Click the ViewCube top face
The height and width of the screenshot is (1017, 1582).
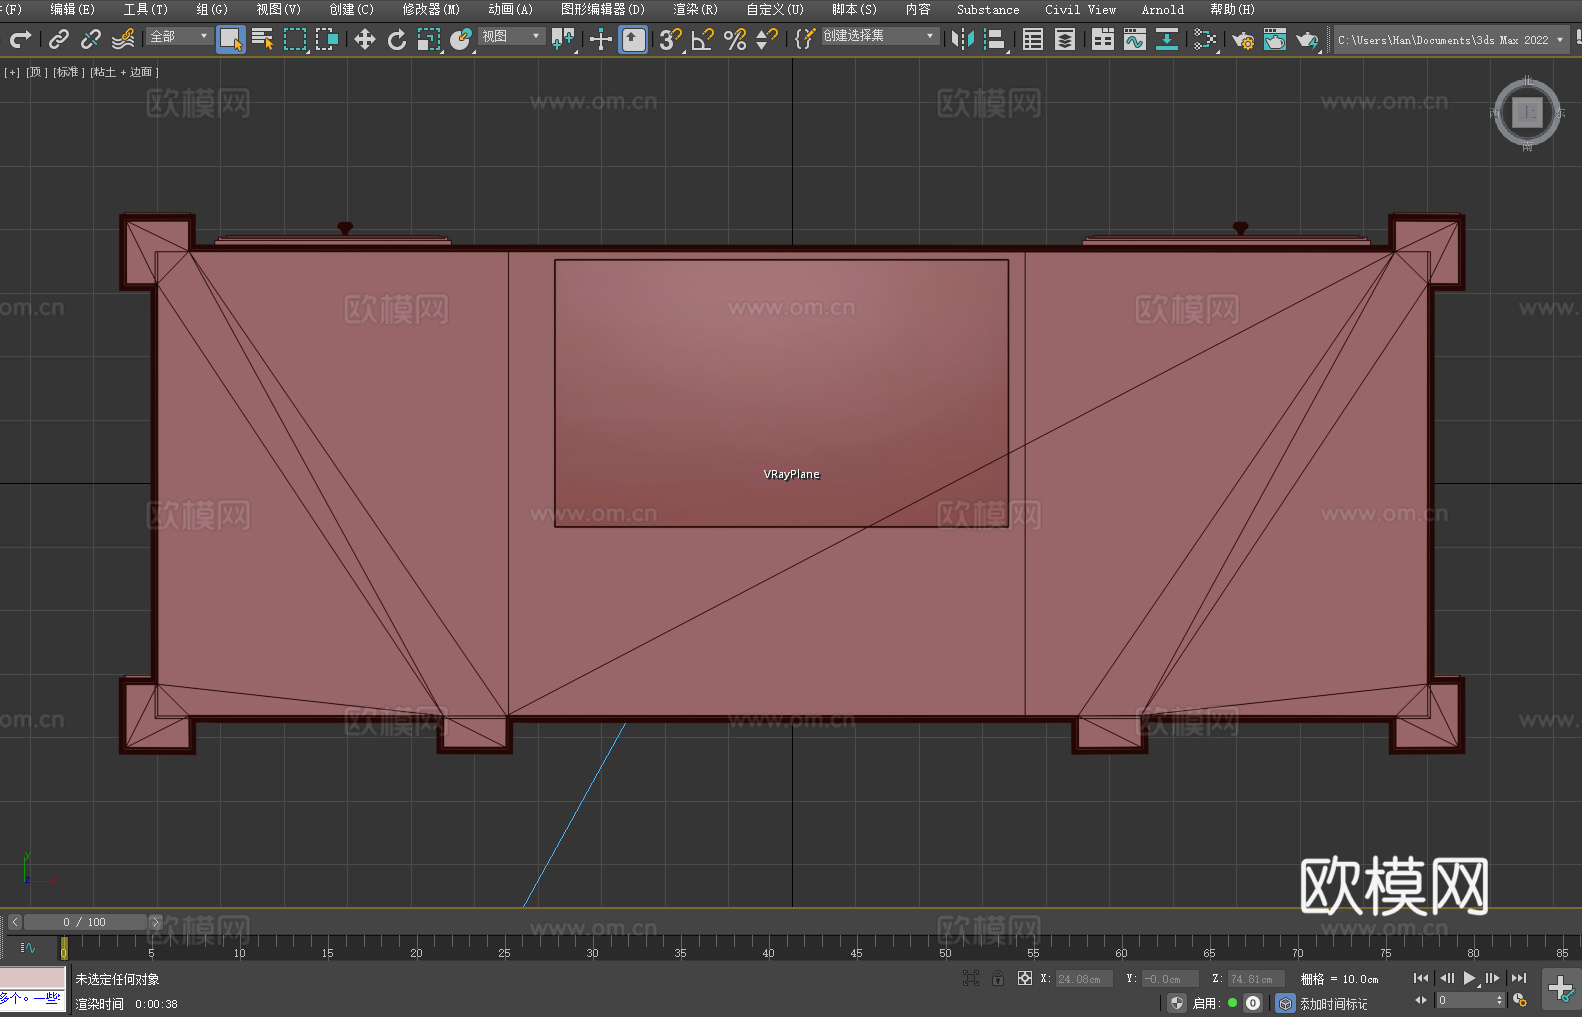(x=1527, y=113)
